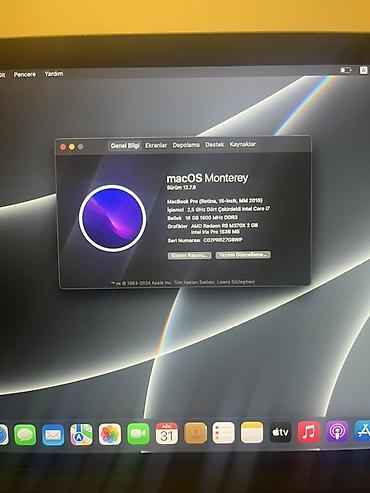This screenshot has width=370, height=493.
Task: Click the Intel Iris Pro 1536 MB line
Action: 215,232
